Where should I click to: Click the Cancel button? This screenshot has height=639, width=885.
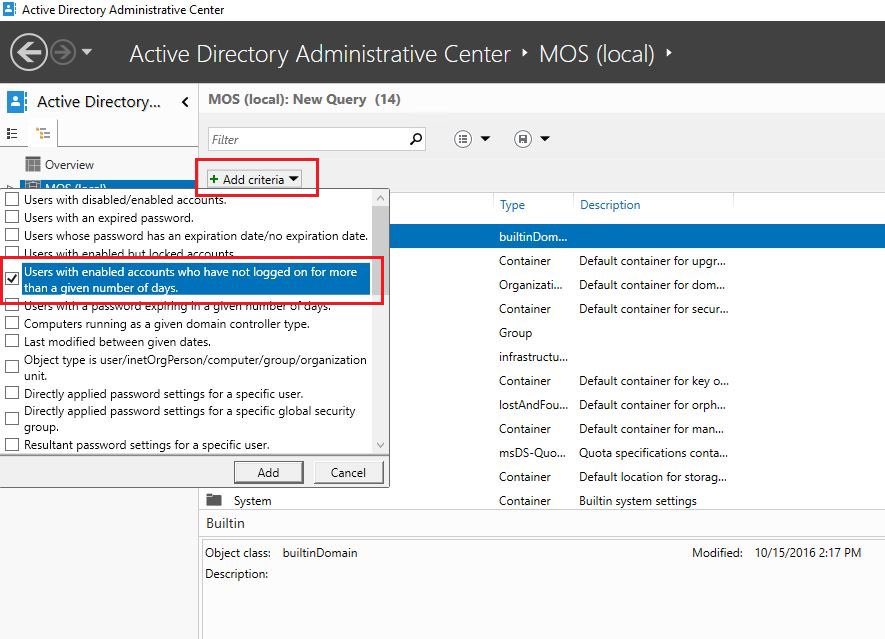pyautogui.click(x=348, y=472)
